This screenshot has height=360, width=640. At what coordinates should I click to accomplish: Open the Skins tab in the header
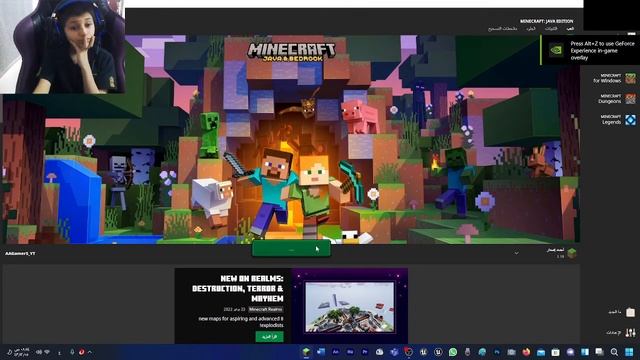coord(531,29)
